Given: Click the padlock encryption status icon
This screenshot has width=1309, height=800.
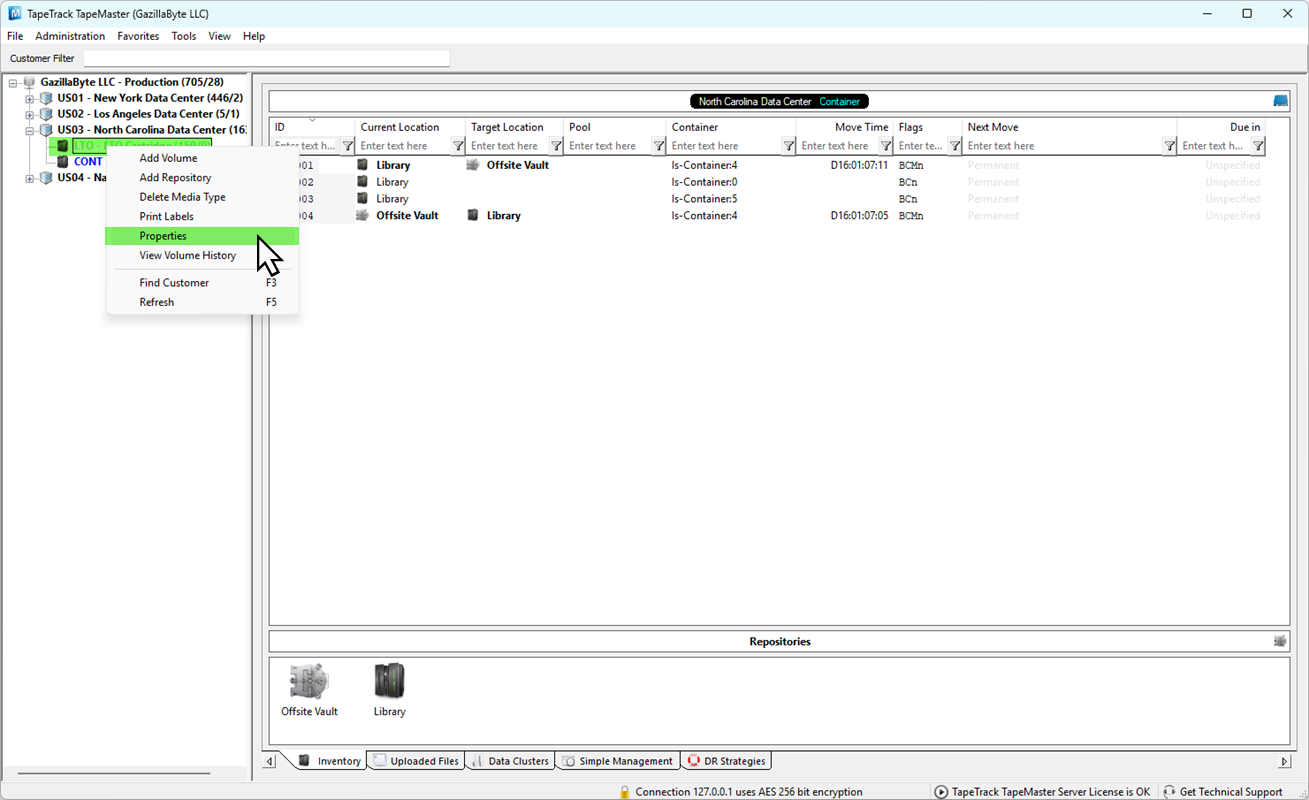Looking at the screenshot, I should click(625, 792).
